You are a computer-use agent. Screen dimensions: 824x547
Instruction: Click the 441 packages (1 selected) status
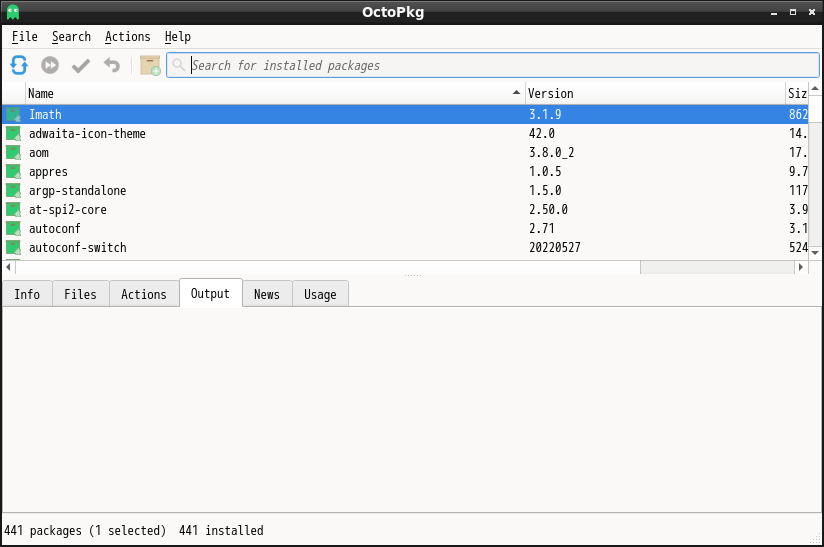tap(85, 530)
